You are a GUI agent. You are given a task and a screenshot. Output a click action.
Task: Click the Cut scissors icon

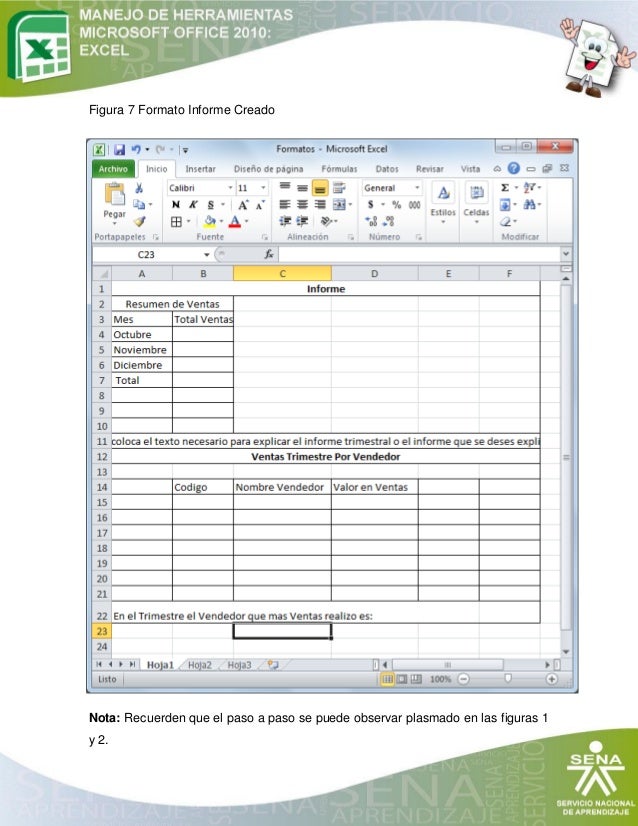click(139, 188)
